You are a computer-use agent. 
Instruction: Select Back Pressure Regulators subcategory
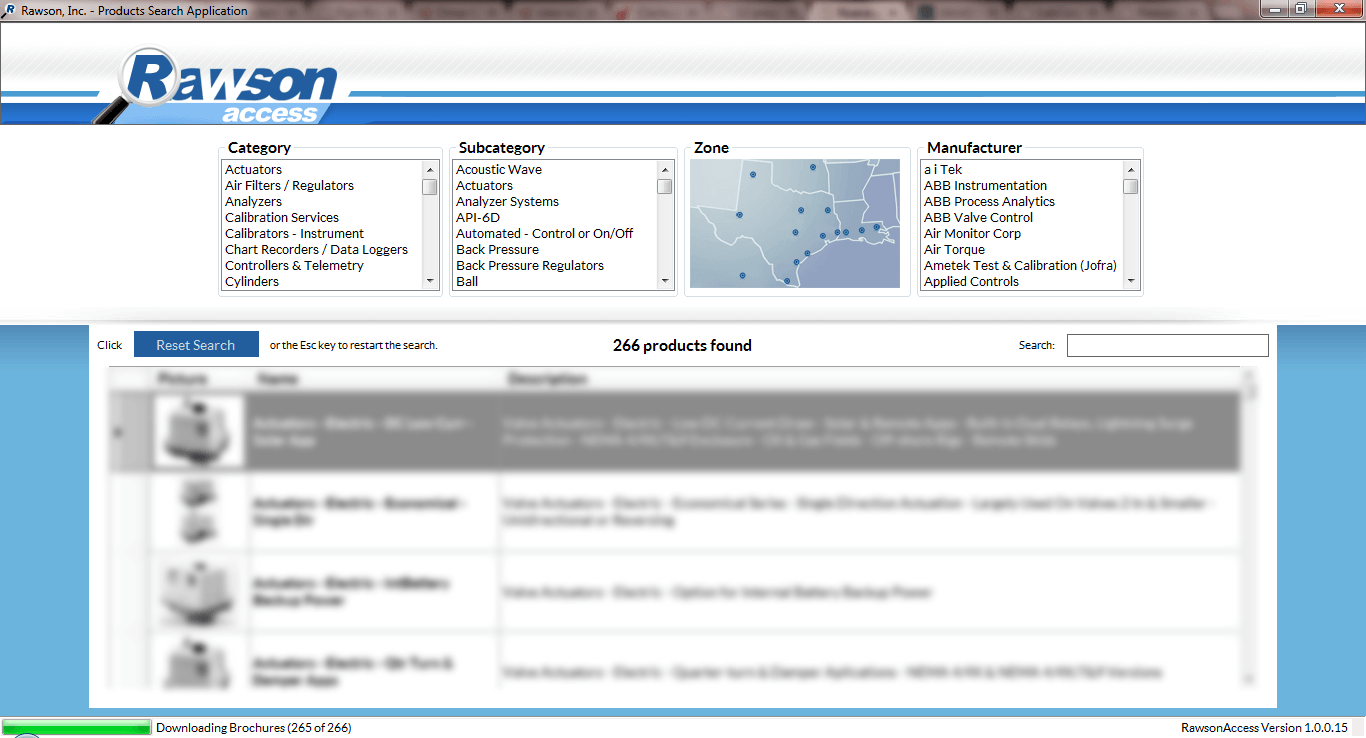(530, 266)
